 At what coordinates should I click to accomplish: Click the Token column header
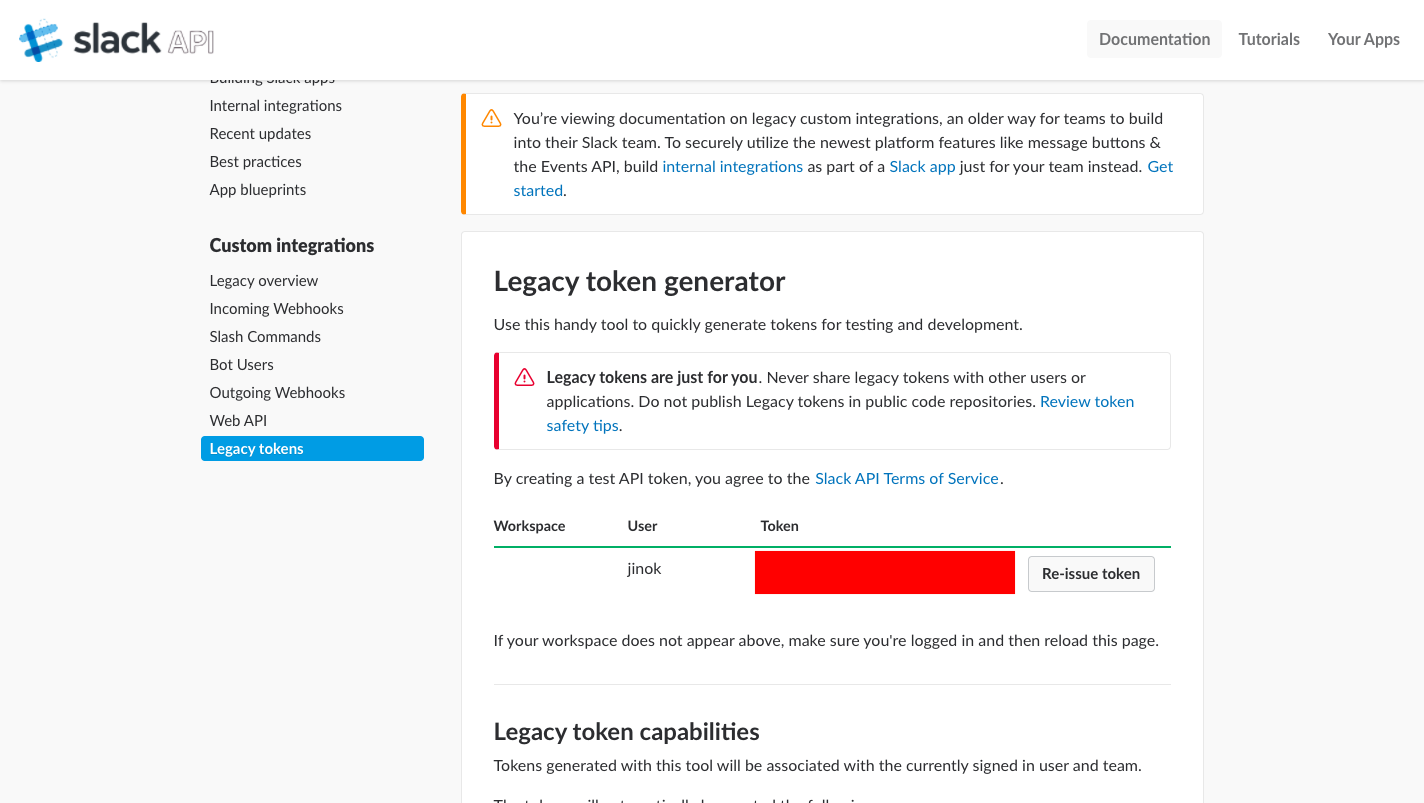coord(779,526)
